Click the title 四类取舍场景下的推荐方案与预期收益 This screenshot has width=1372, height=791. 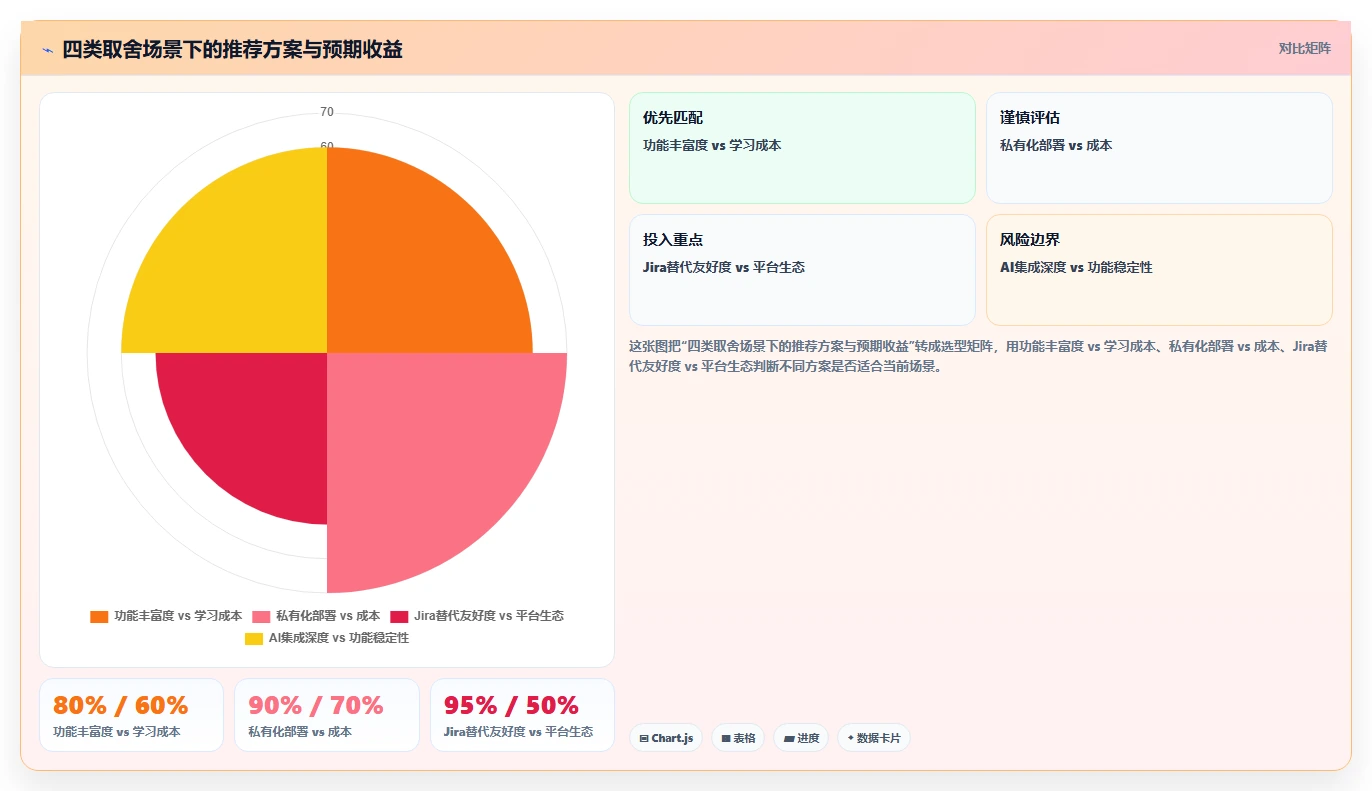pyautogui.click(x=232, y=49)
